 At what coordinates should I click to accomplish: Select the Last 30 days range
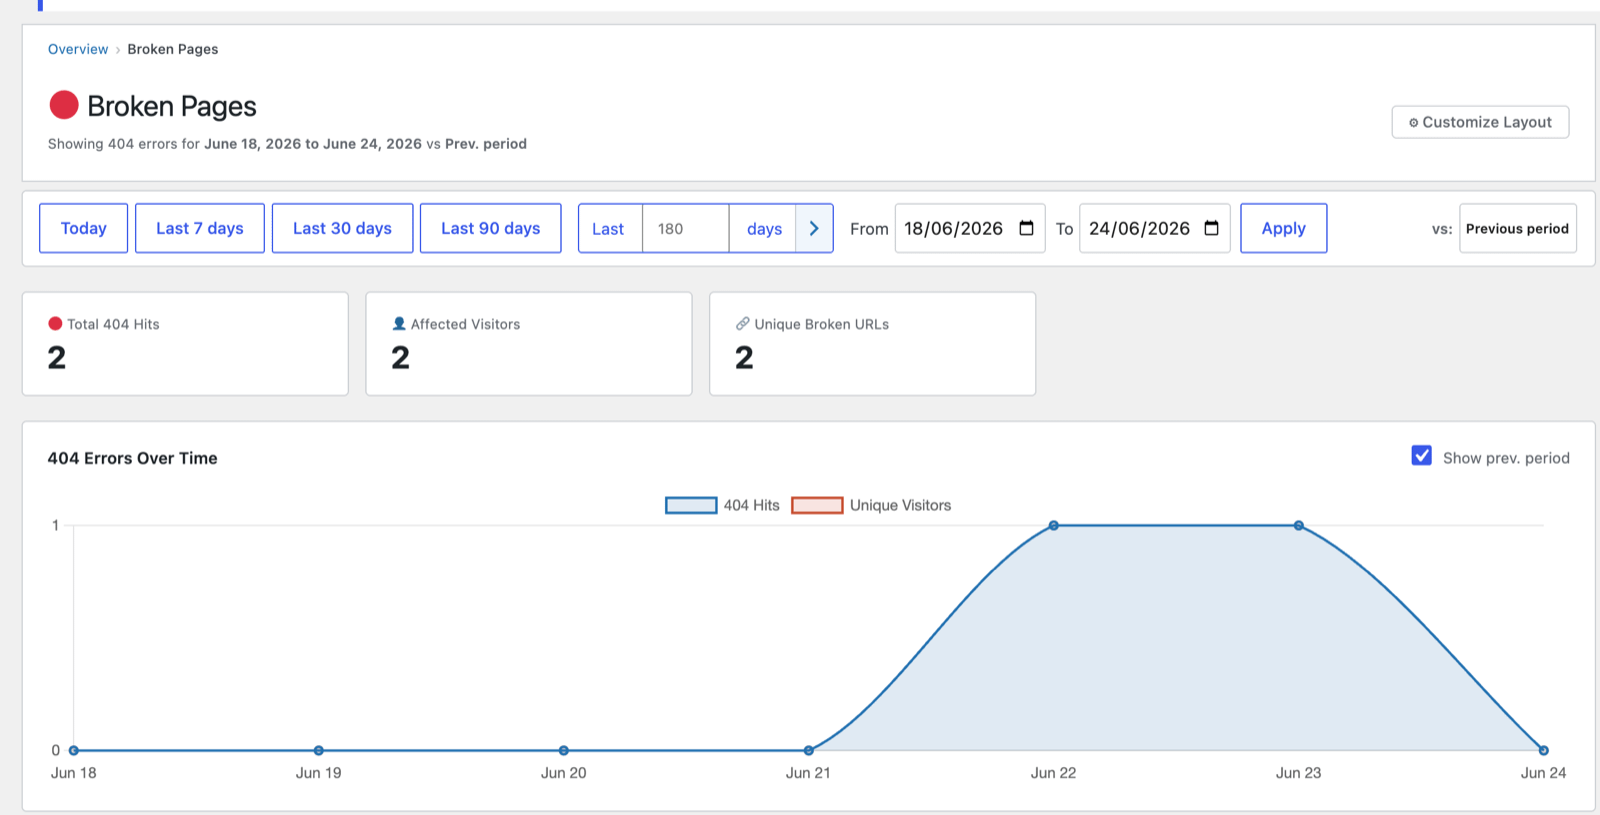click(x=342, y=228)
